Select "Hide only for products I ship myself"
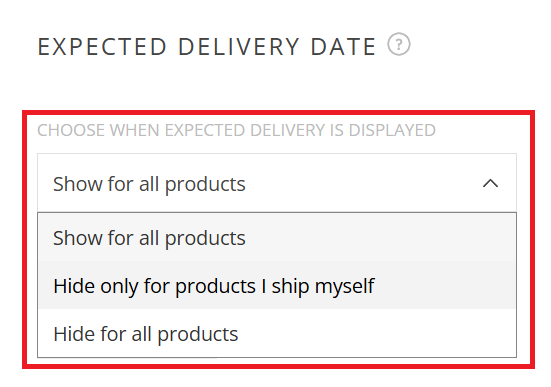The width and height of the screenshot is (551, 387). [x=277, y=285]
